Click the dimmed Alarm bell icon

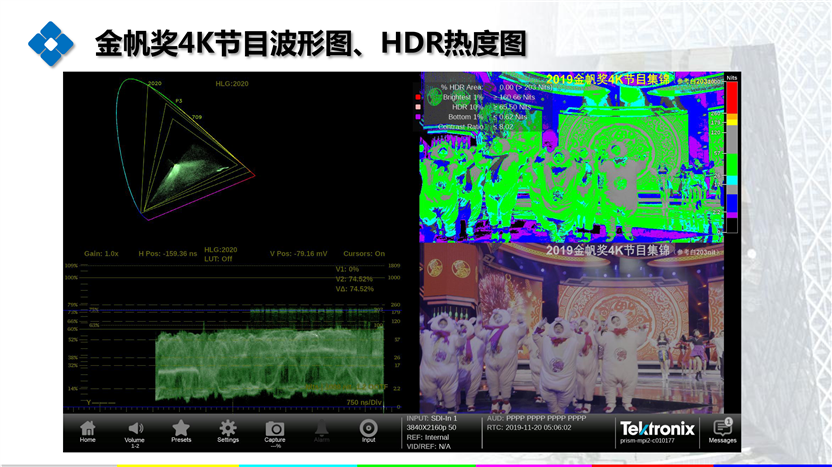click(x=322, y=429)
